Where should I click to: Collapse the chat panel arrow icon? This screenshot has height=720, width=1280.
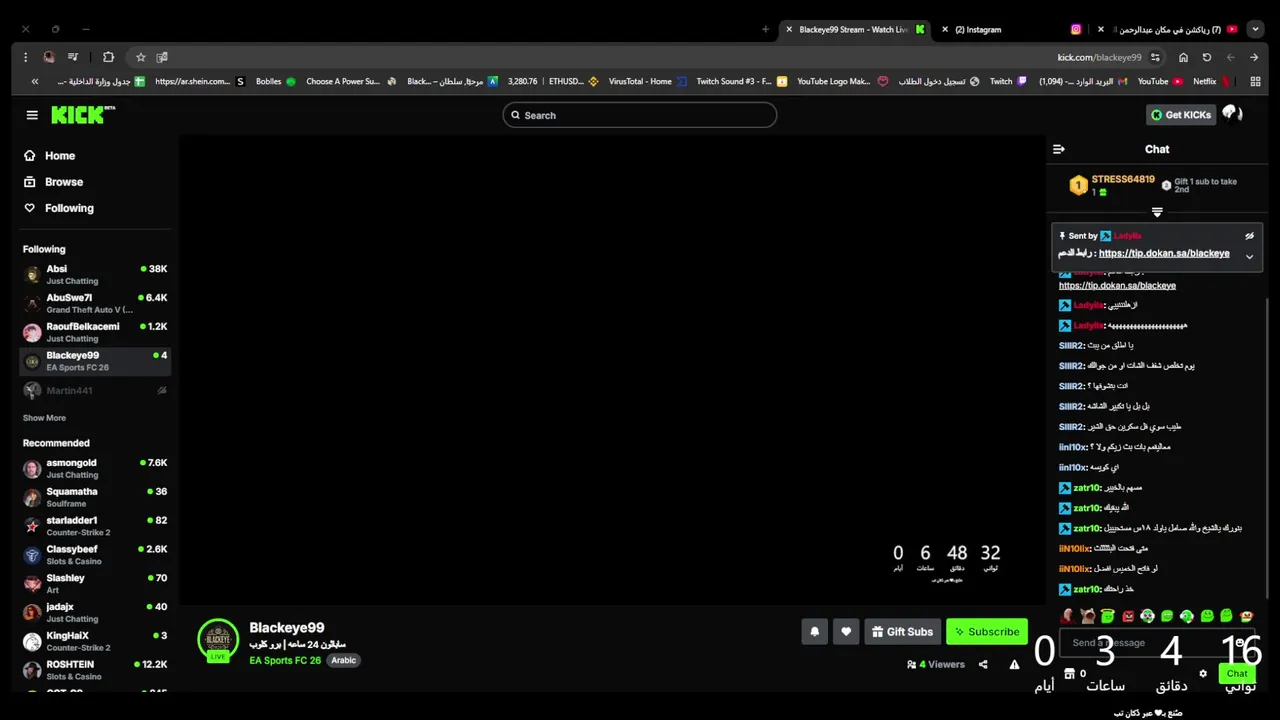1059,149
